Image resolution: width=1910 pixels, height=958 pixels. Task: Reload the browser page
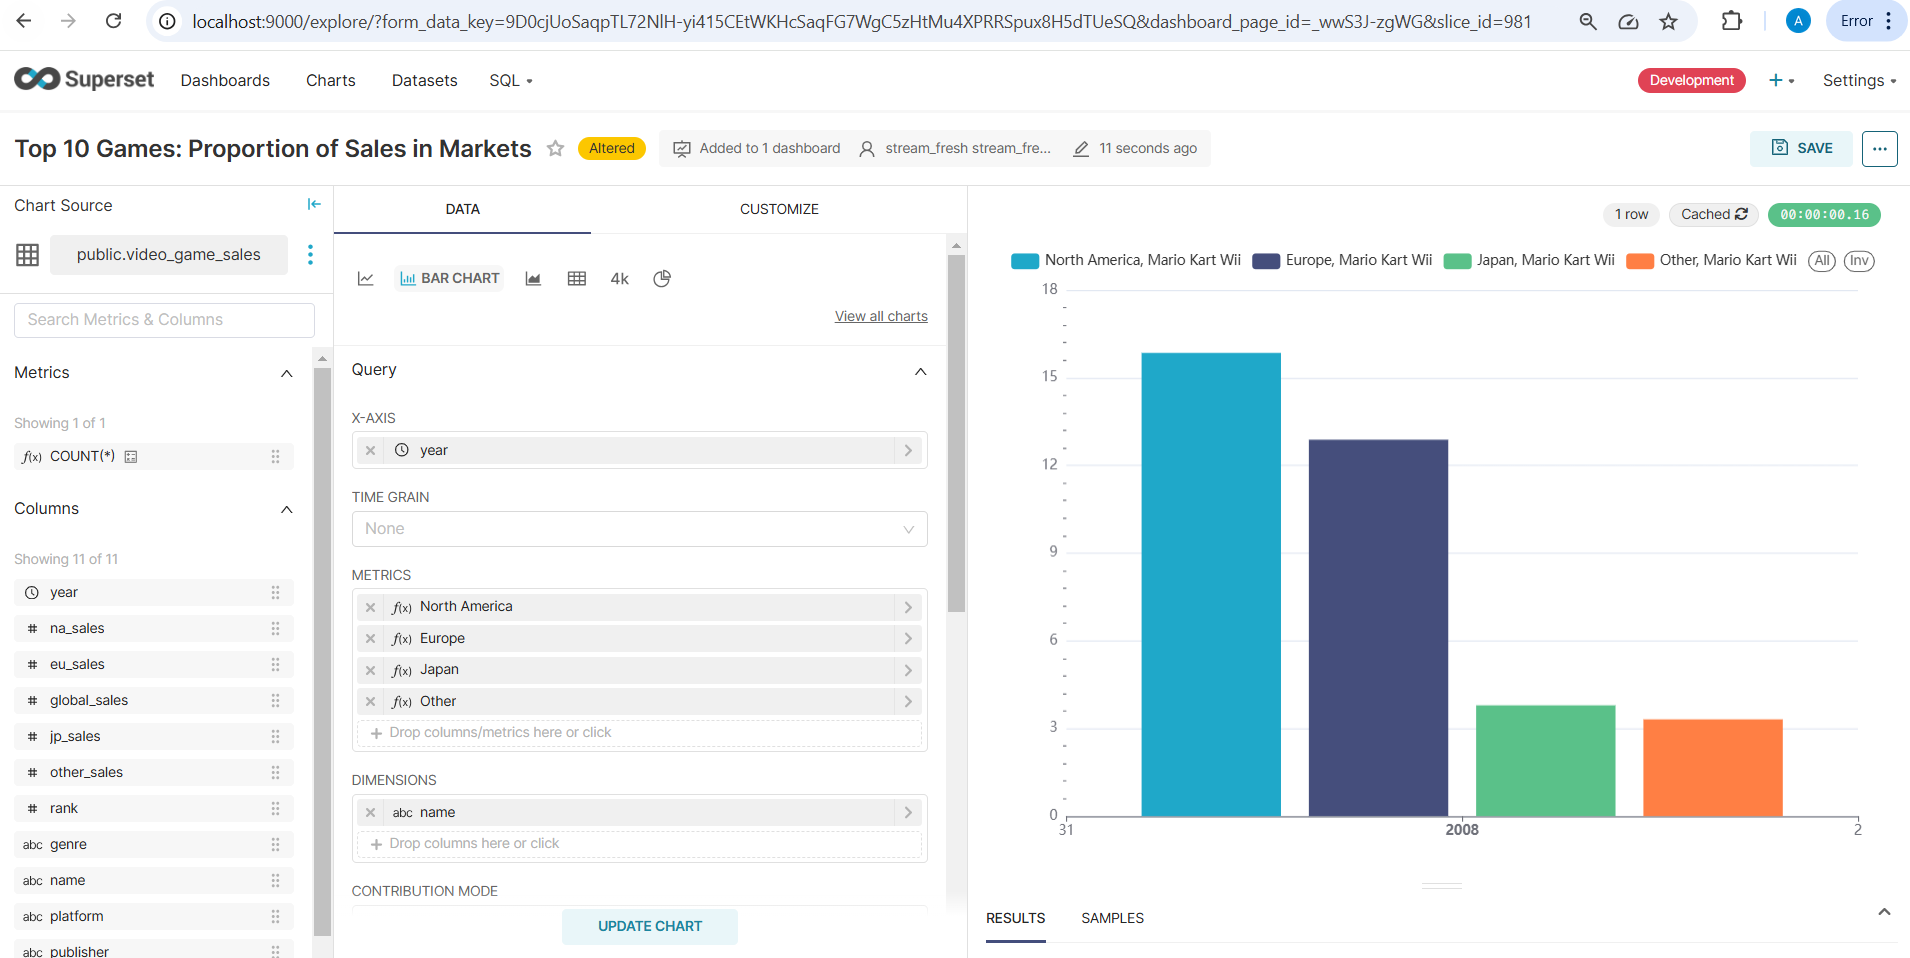[x=114, y=21]
